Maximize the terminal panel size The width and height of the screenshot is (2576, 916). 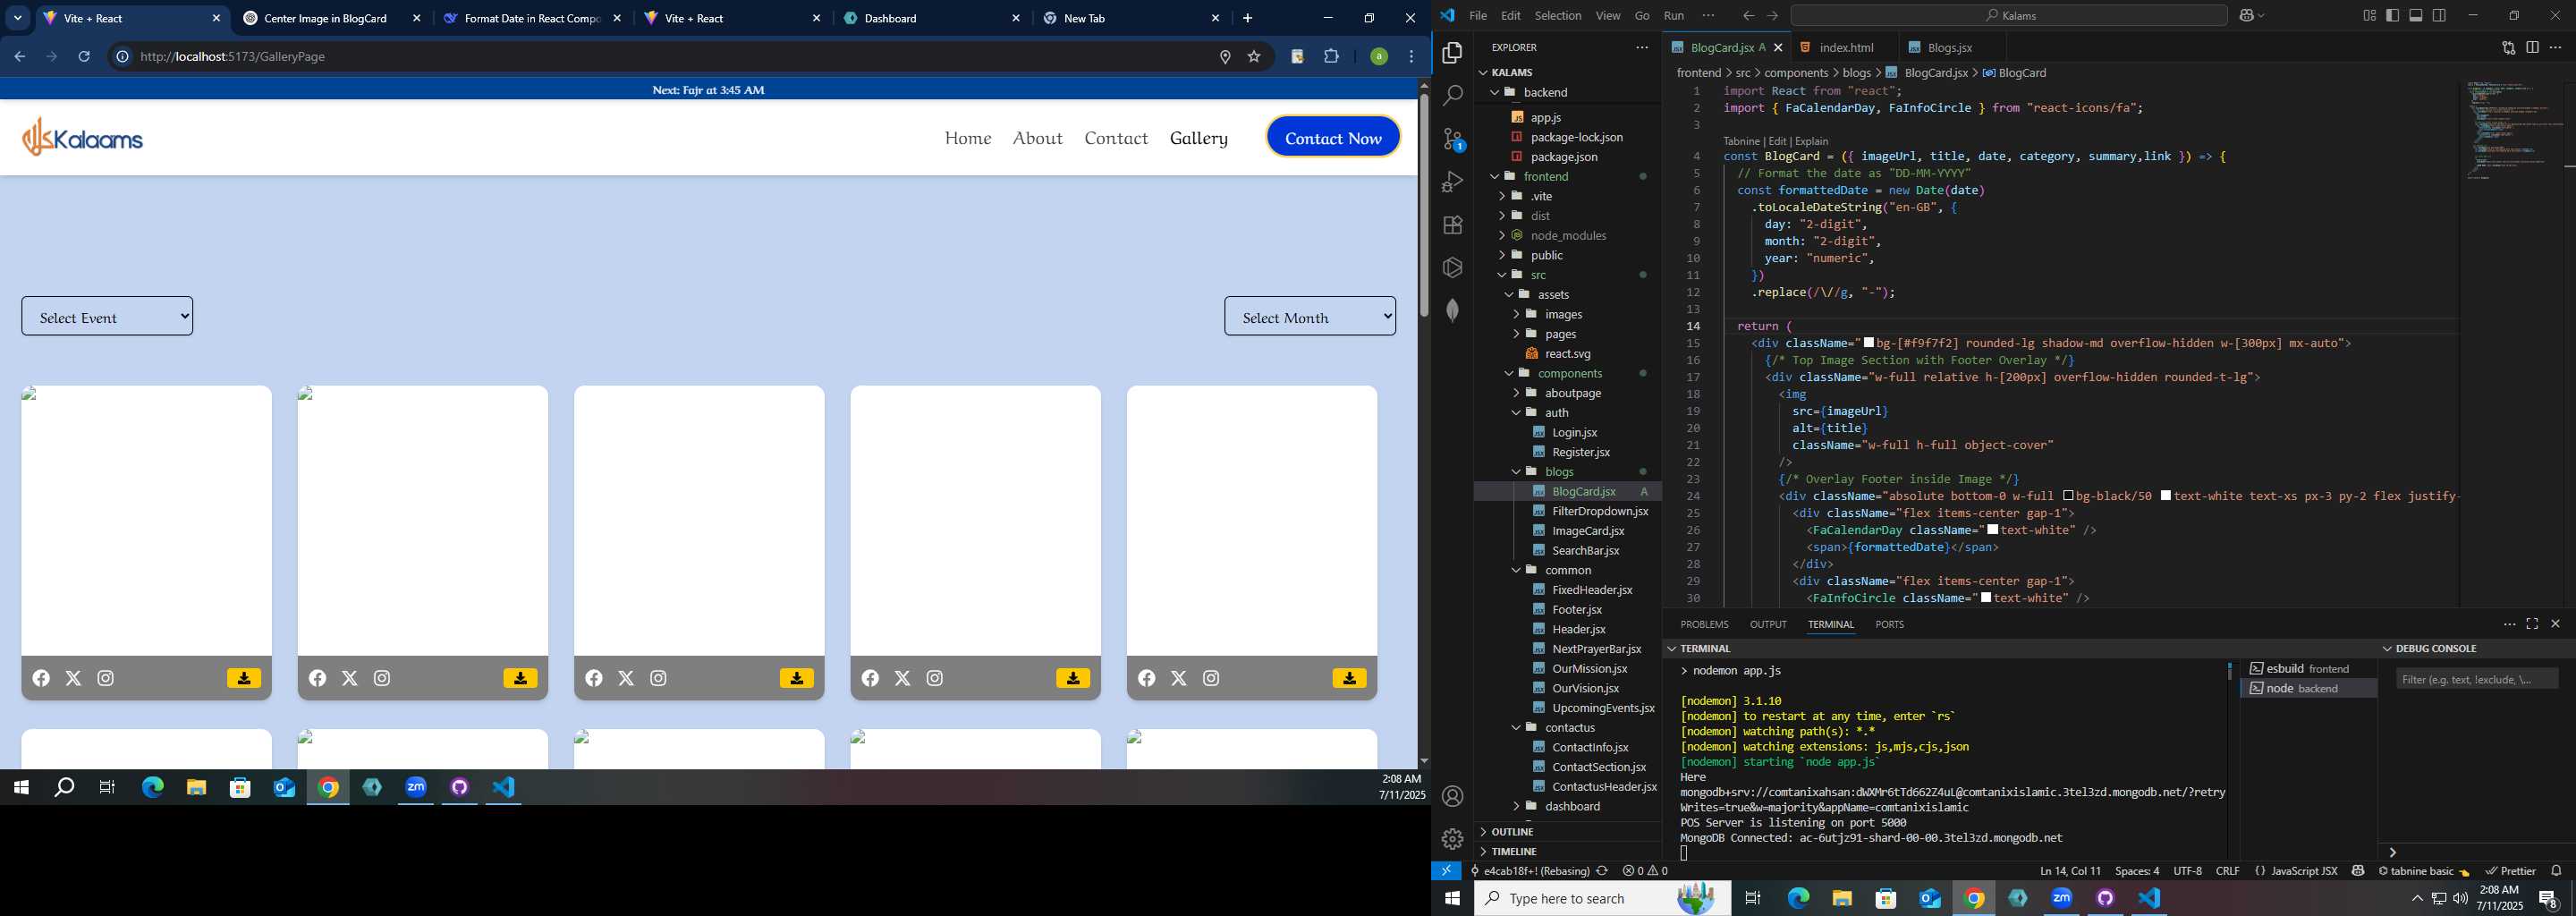pyautogui.click(x=2532, y=624)
